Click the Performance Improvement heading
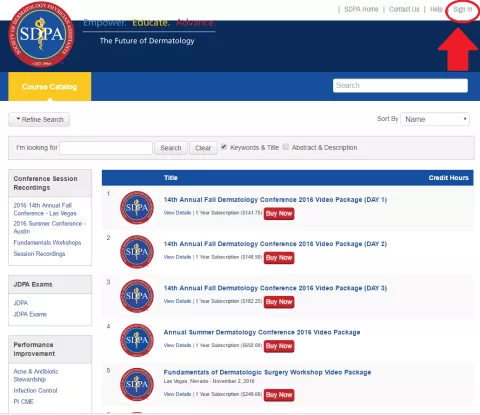 (x=34, y=349)
